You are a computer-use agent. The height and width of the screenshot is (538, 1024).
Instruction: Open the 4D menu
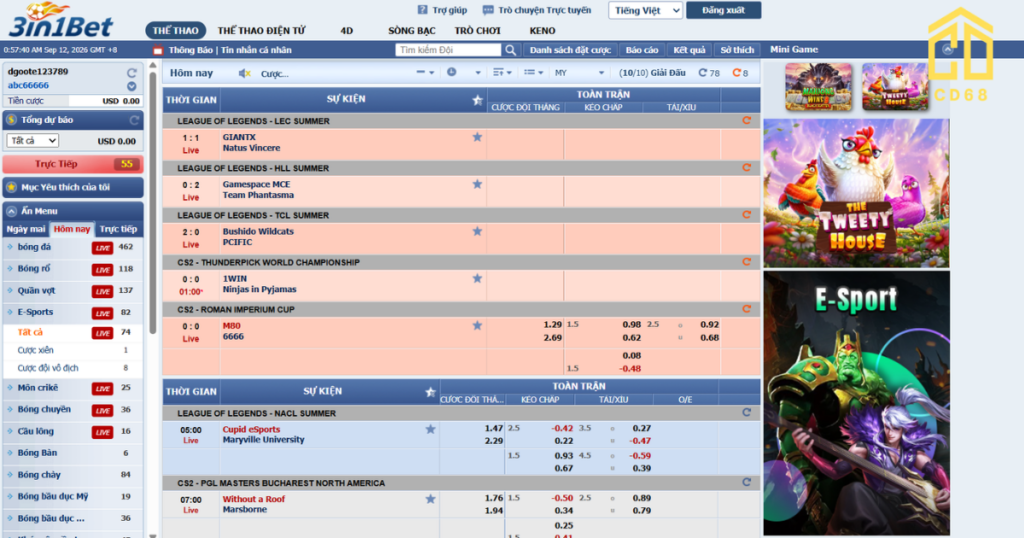click(347, 31)
